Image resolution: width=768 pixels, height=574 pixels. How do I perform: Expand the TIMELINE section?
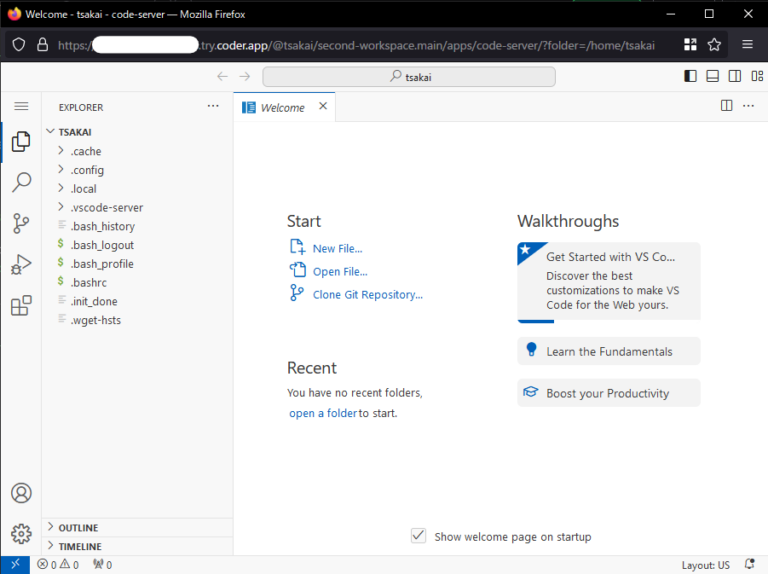80,547
